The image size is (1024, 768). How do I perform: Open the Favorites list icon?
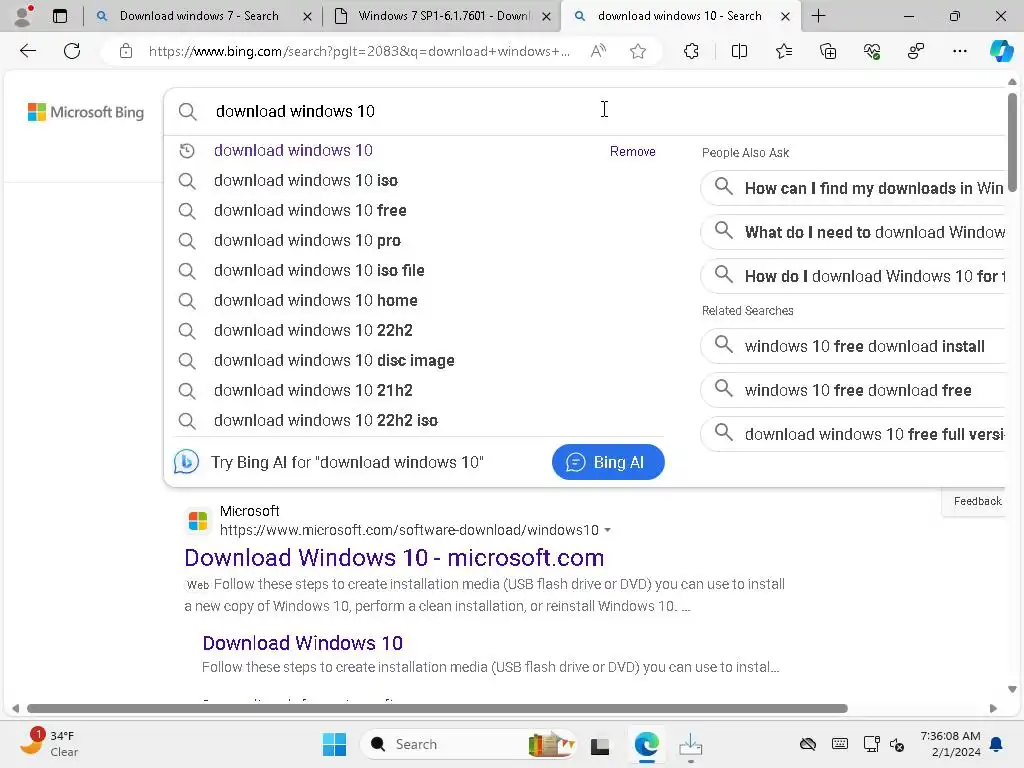(784, 51)
